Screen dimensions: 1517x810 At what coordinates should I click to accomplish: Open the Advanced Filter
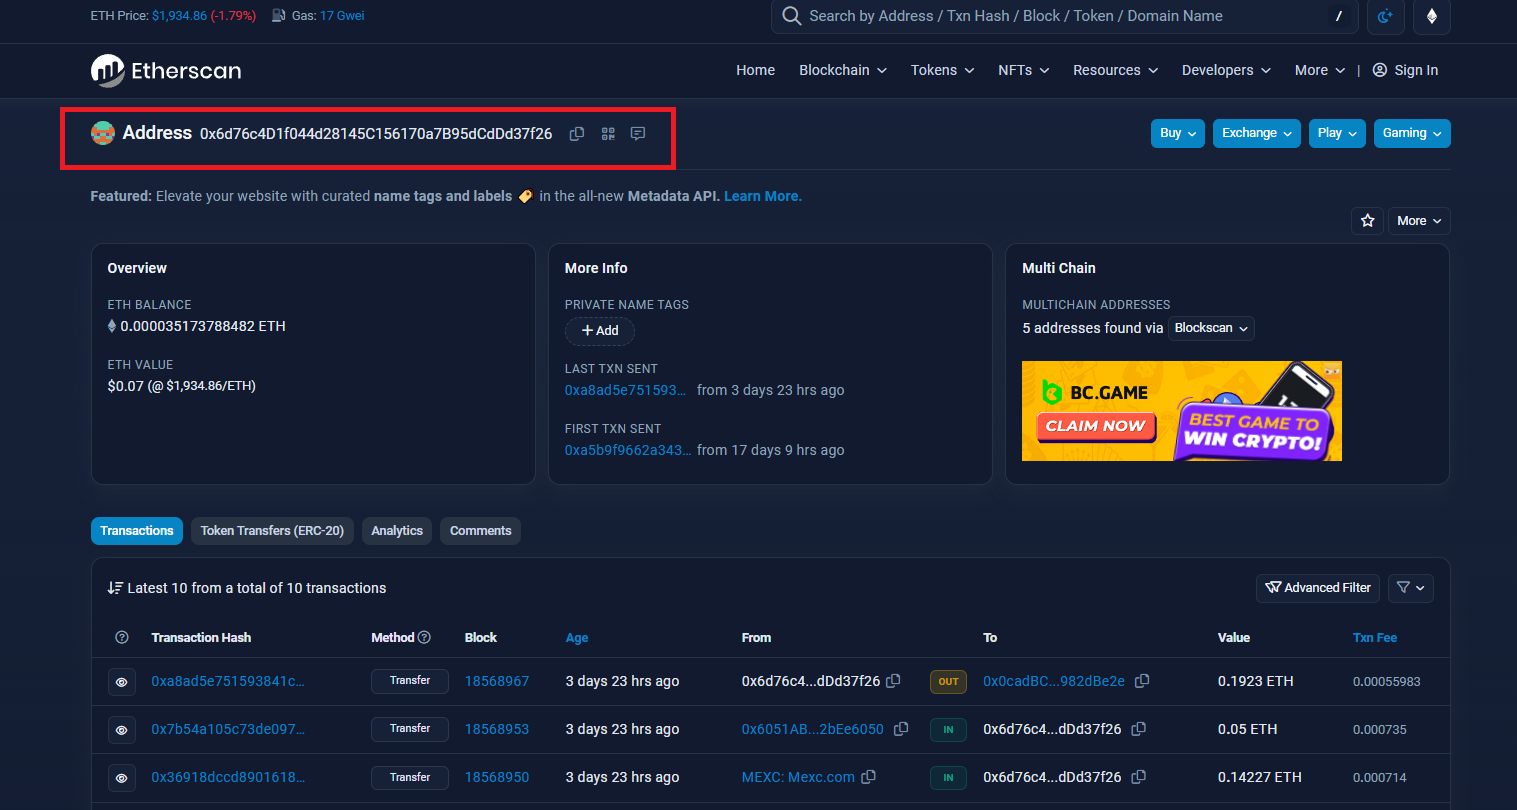[x=1318, y=588]
